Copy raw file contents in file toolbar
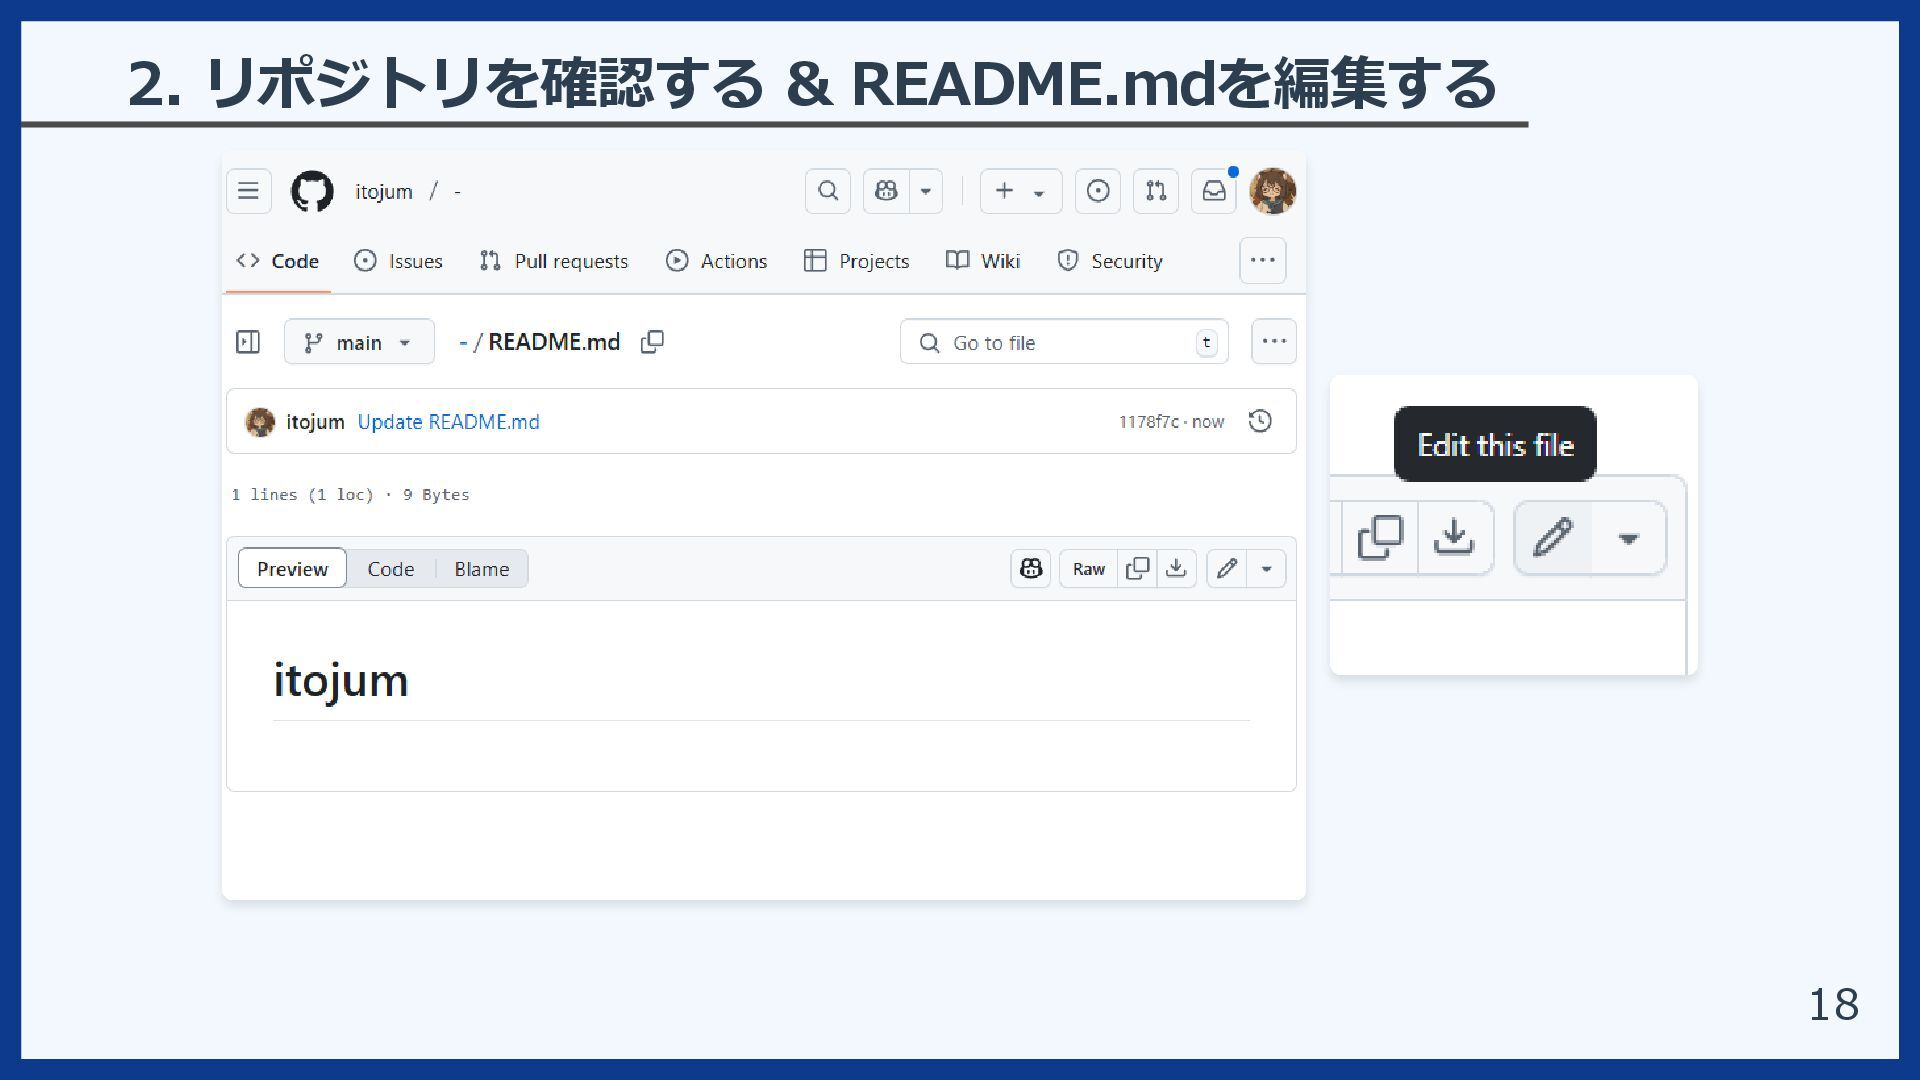Screen dimensions: 1920x1080 [1138, 568]
